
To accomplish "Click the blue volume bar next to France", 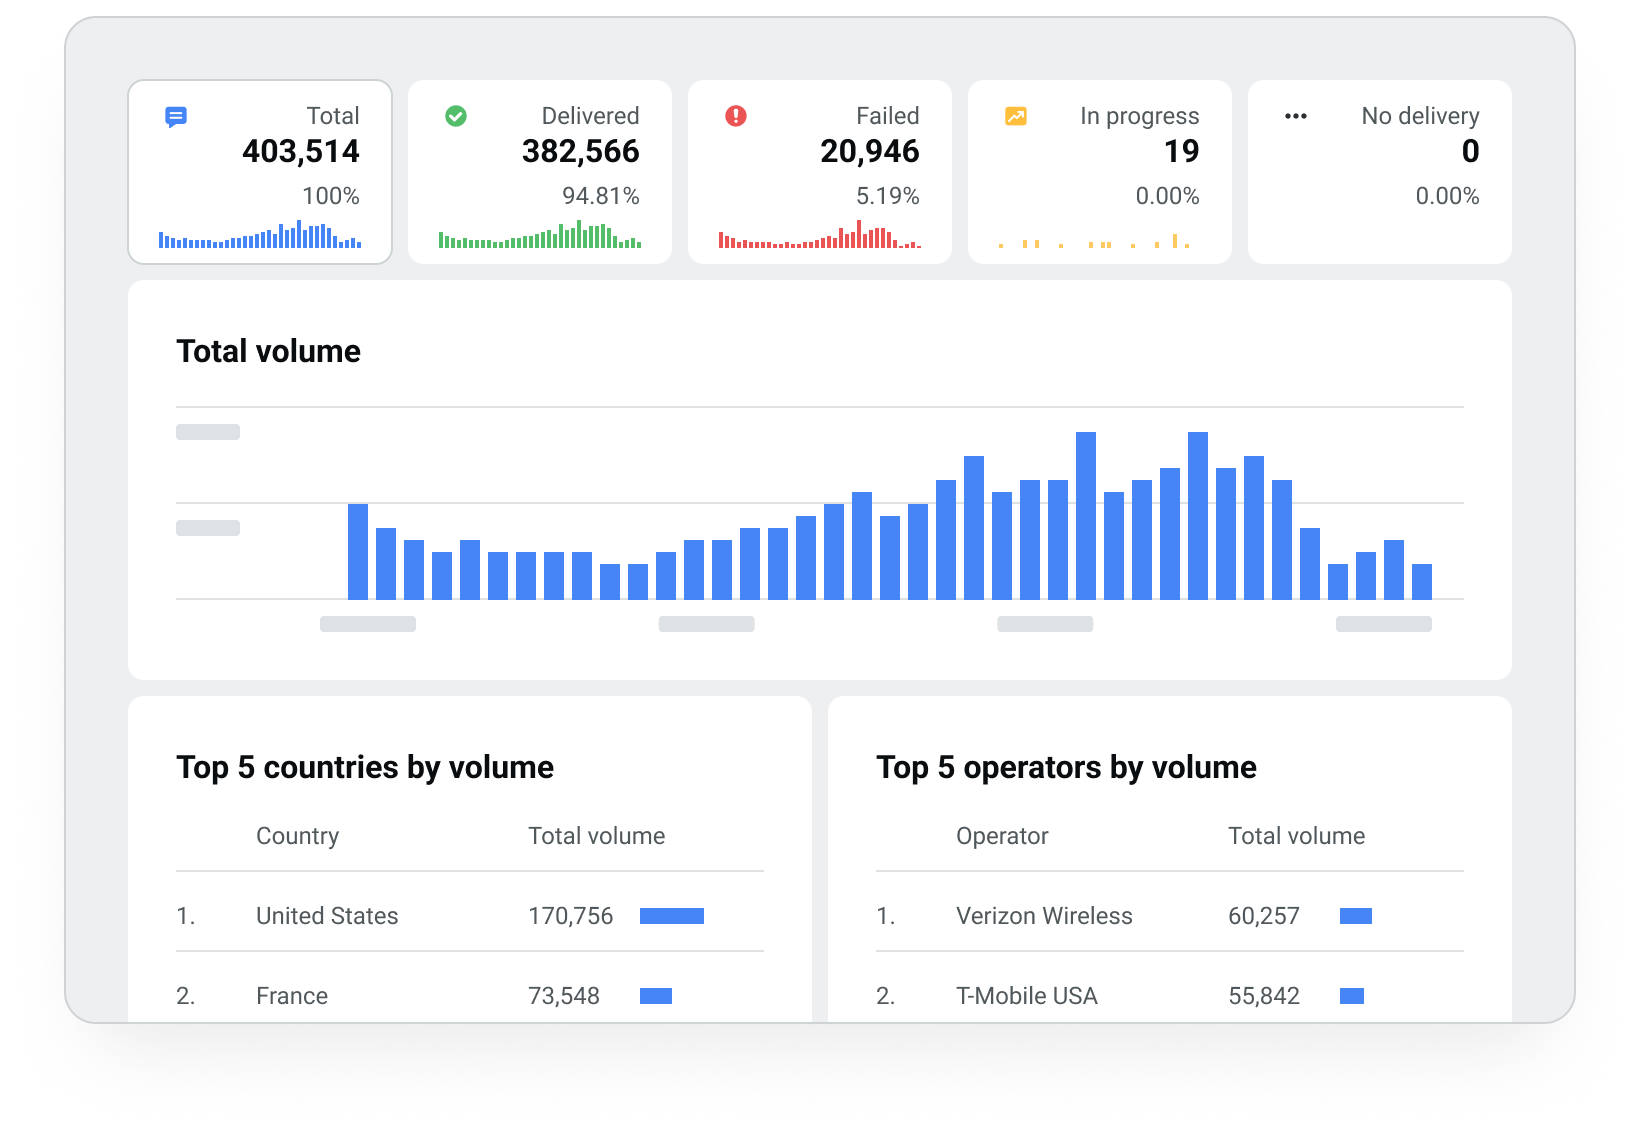I will [x=656, y=995].
